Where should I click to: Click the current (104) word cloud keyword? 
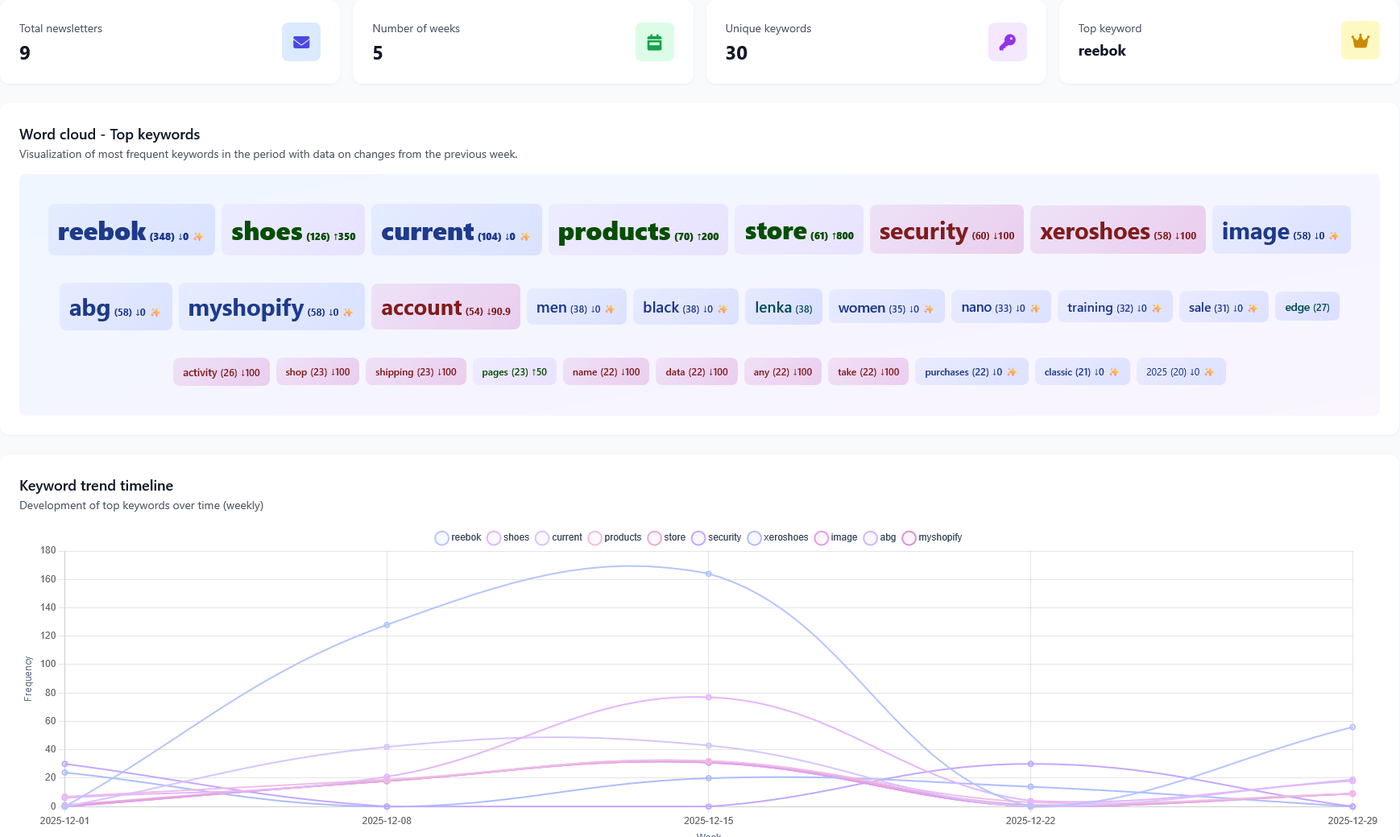click(456, 231)
